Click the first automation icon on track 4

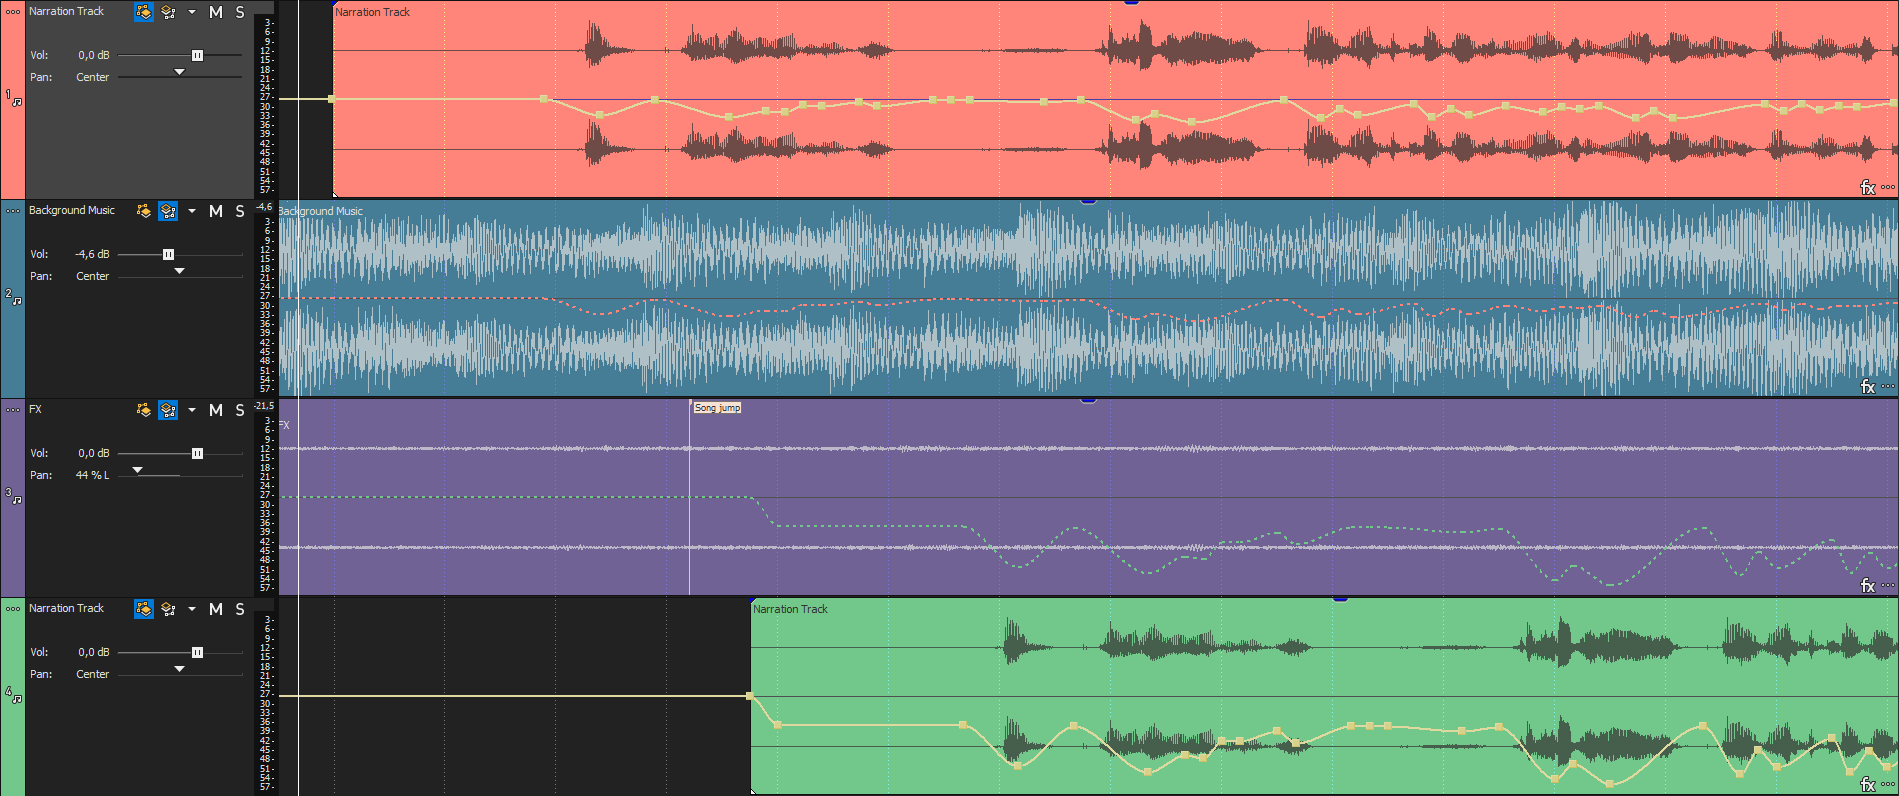[x=144, y=609]
